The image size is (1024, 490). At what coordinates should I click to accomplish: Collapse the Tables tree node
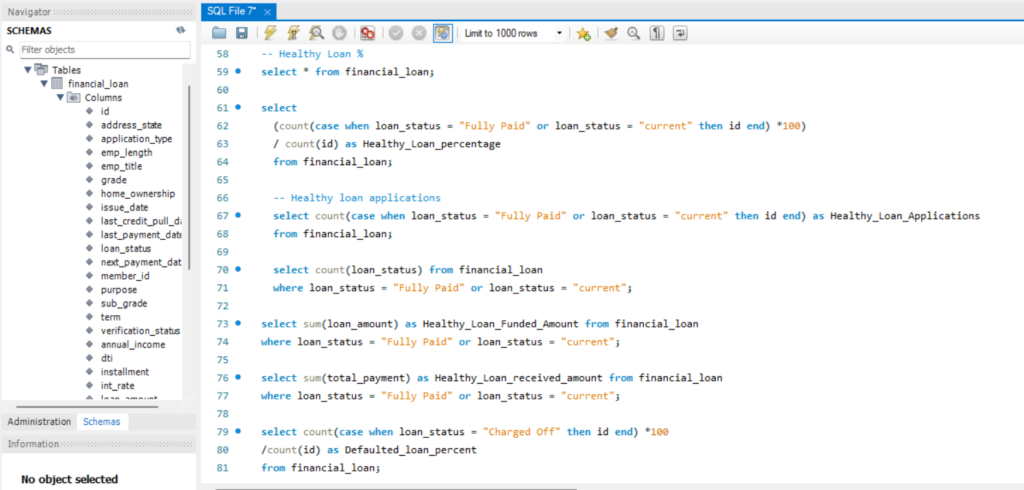[x=27, y=69]
